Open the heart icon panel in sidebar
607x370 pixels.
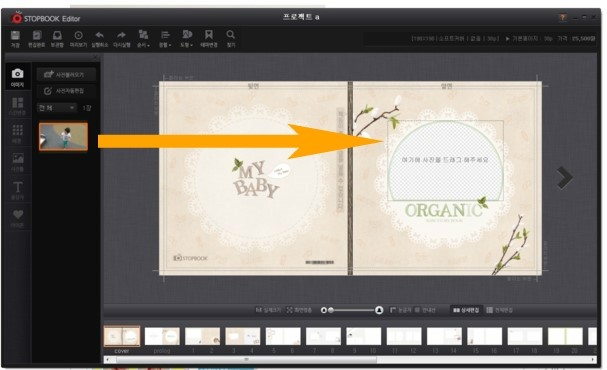[17, 218]
